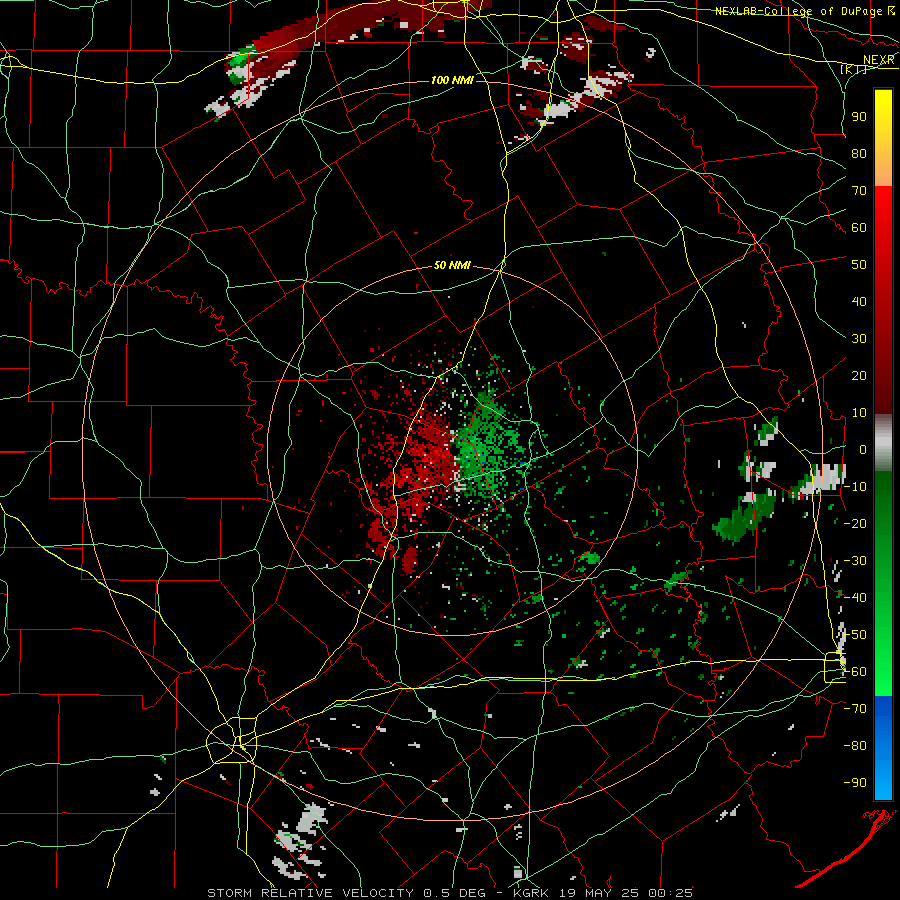The height and width of the screenshot is (900, 900).
Task: Click the -70 value on the velocity scale
Action: click(855, 709)
